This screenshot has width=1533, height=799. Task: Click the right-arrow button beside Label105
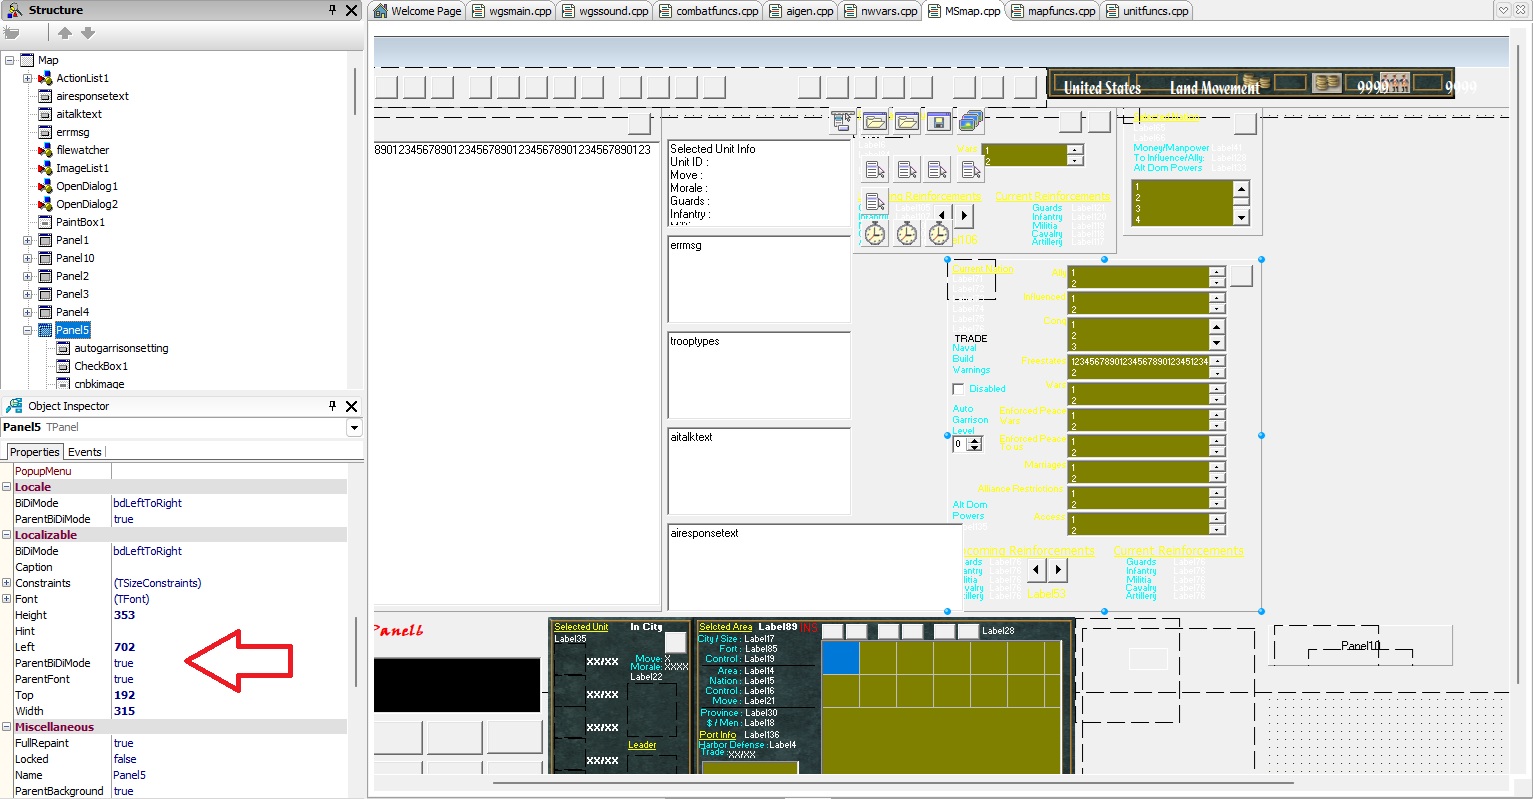point(964,216)
